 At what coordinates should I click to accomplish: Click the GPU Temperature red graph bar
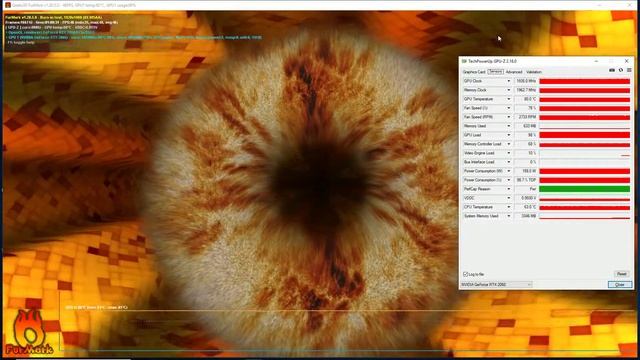point(584,99)
